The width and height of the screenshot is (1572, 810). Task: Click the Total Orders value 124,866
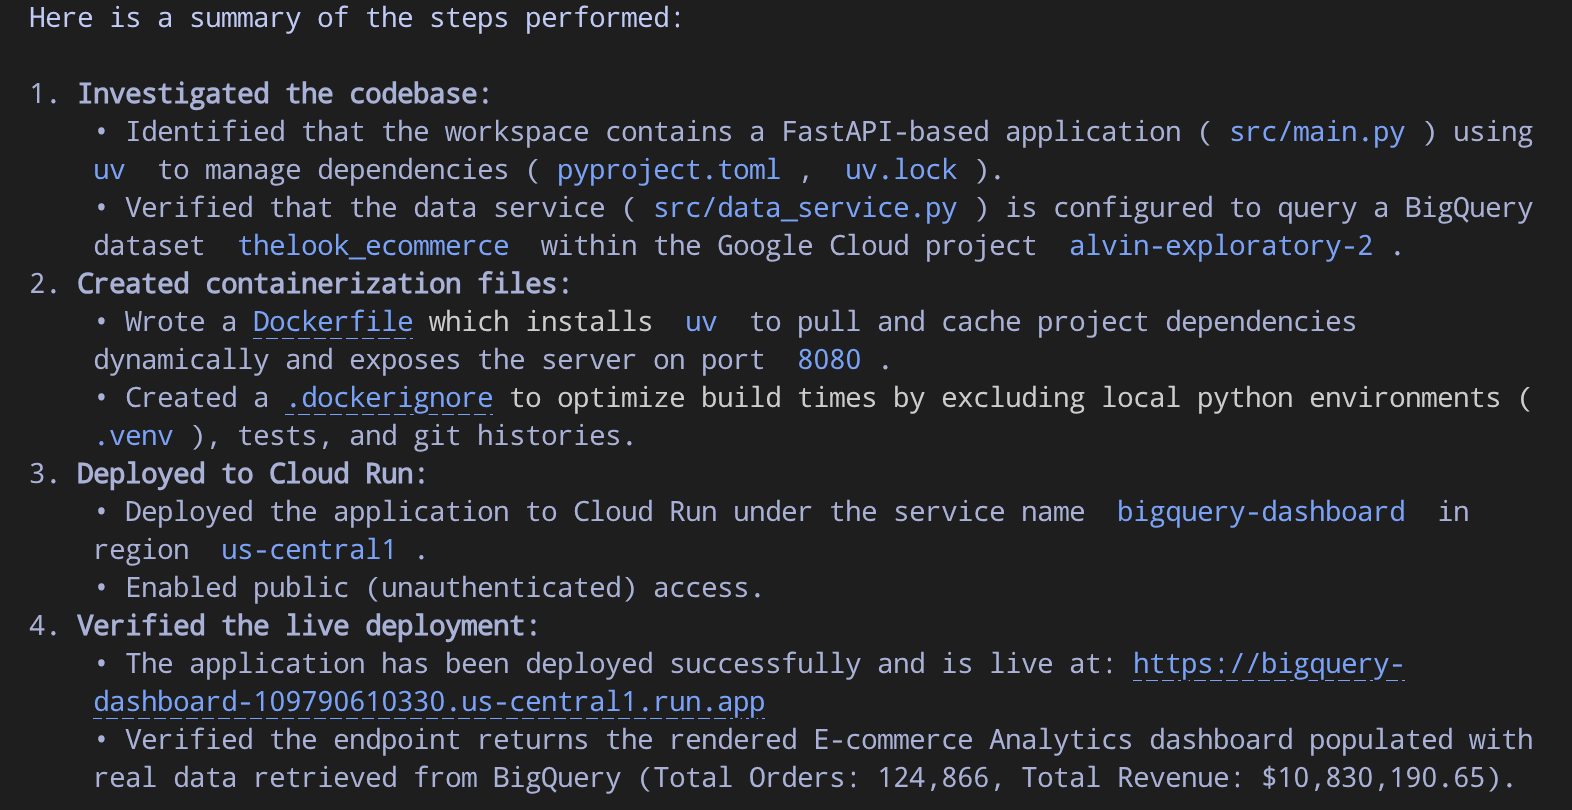tap(933, 778)
